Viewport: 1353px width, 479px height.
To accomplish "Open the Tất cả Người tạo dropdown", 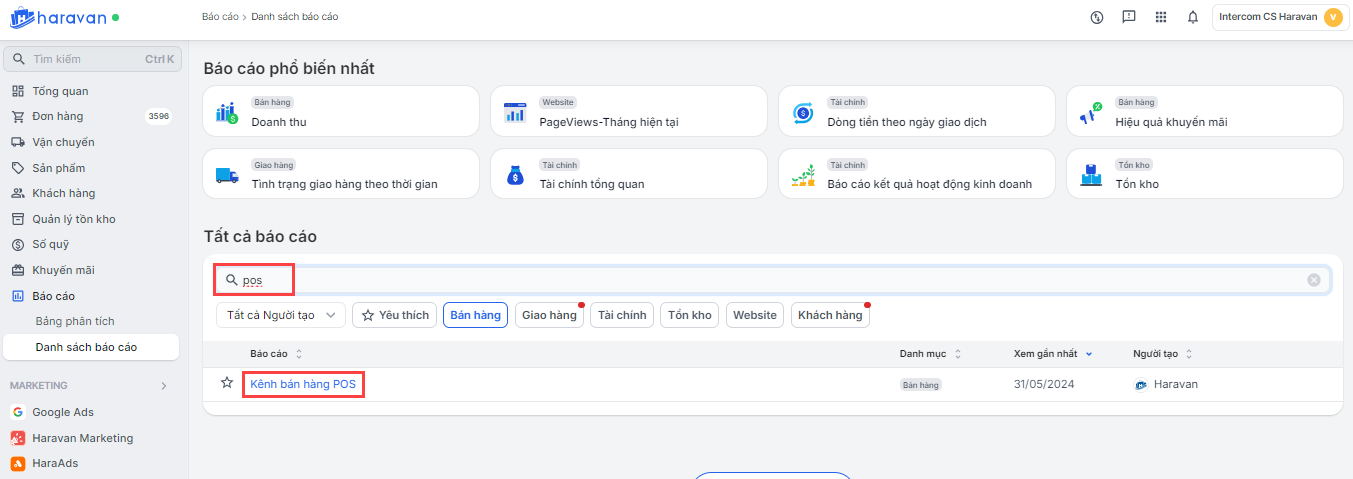I will click(281, 315).
